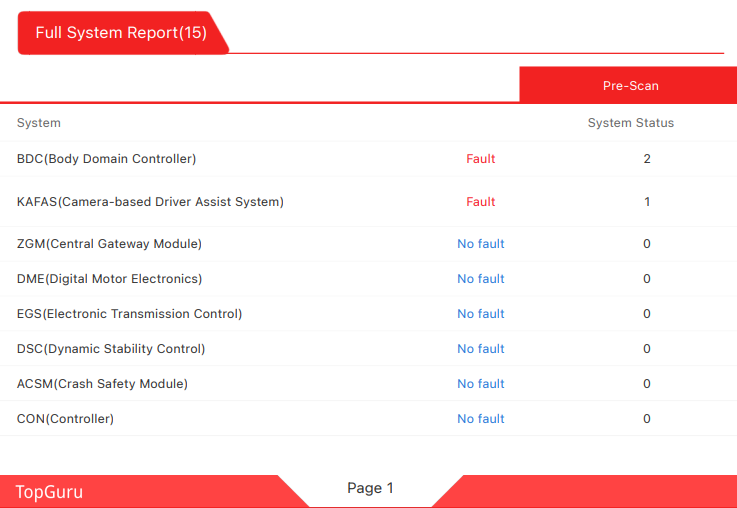This screenshot has width=737, height=508.
Task: Click No fault status for ACSM
Action: [480, 384]
